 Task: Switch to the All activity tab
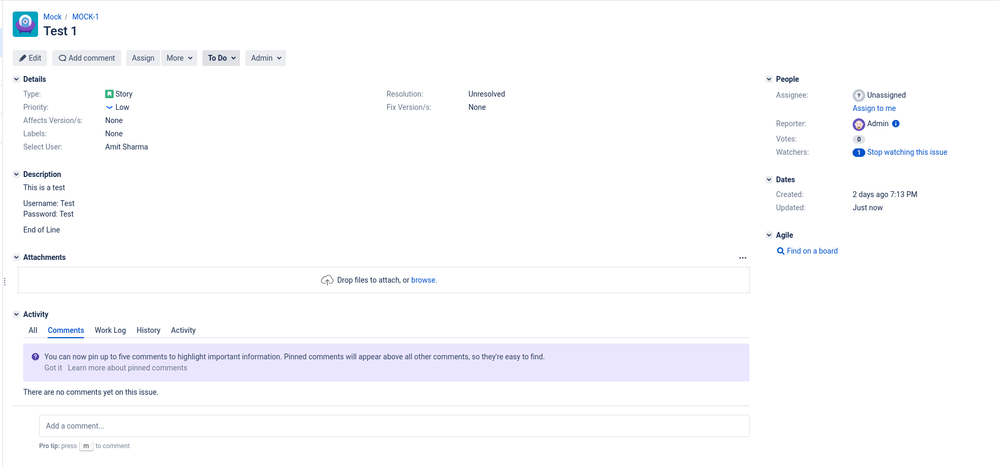[33, 330]
